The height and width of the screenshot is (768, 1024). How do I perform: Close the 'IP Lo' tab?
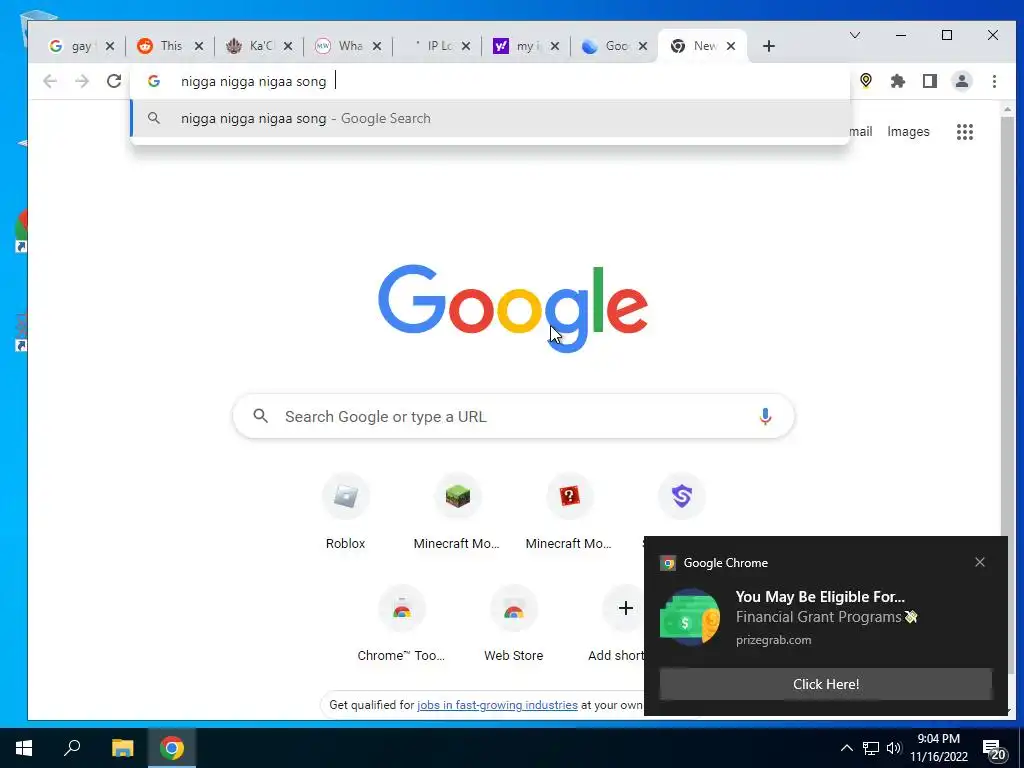(466, 46)
